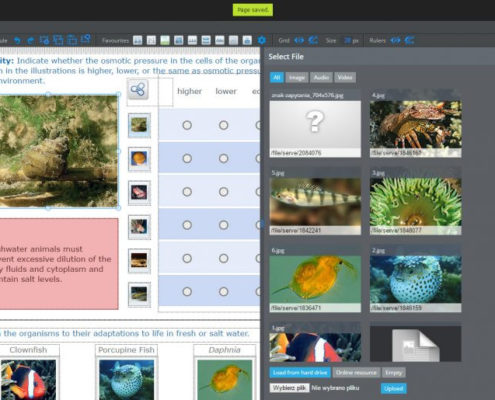Click the 'Select File' panel title

(286, 57)
